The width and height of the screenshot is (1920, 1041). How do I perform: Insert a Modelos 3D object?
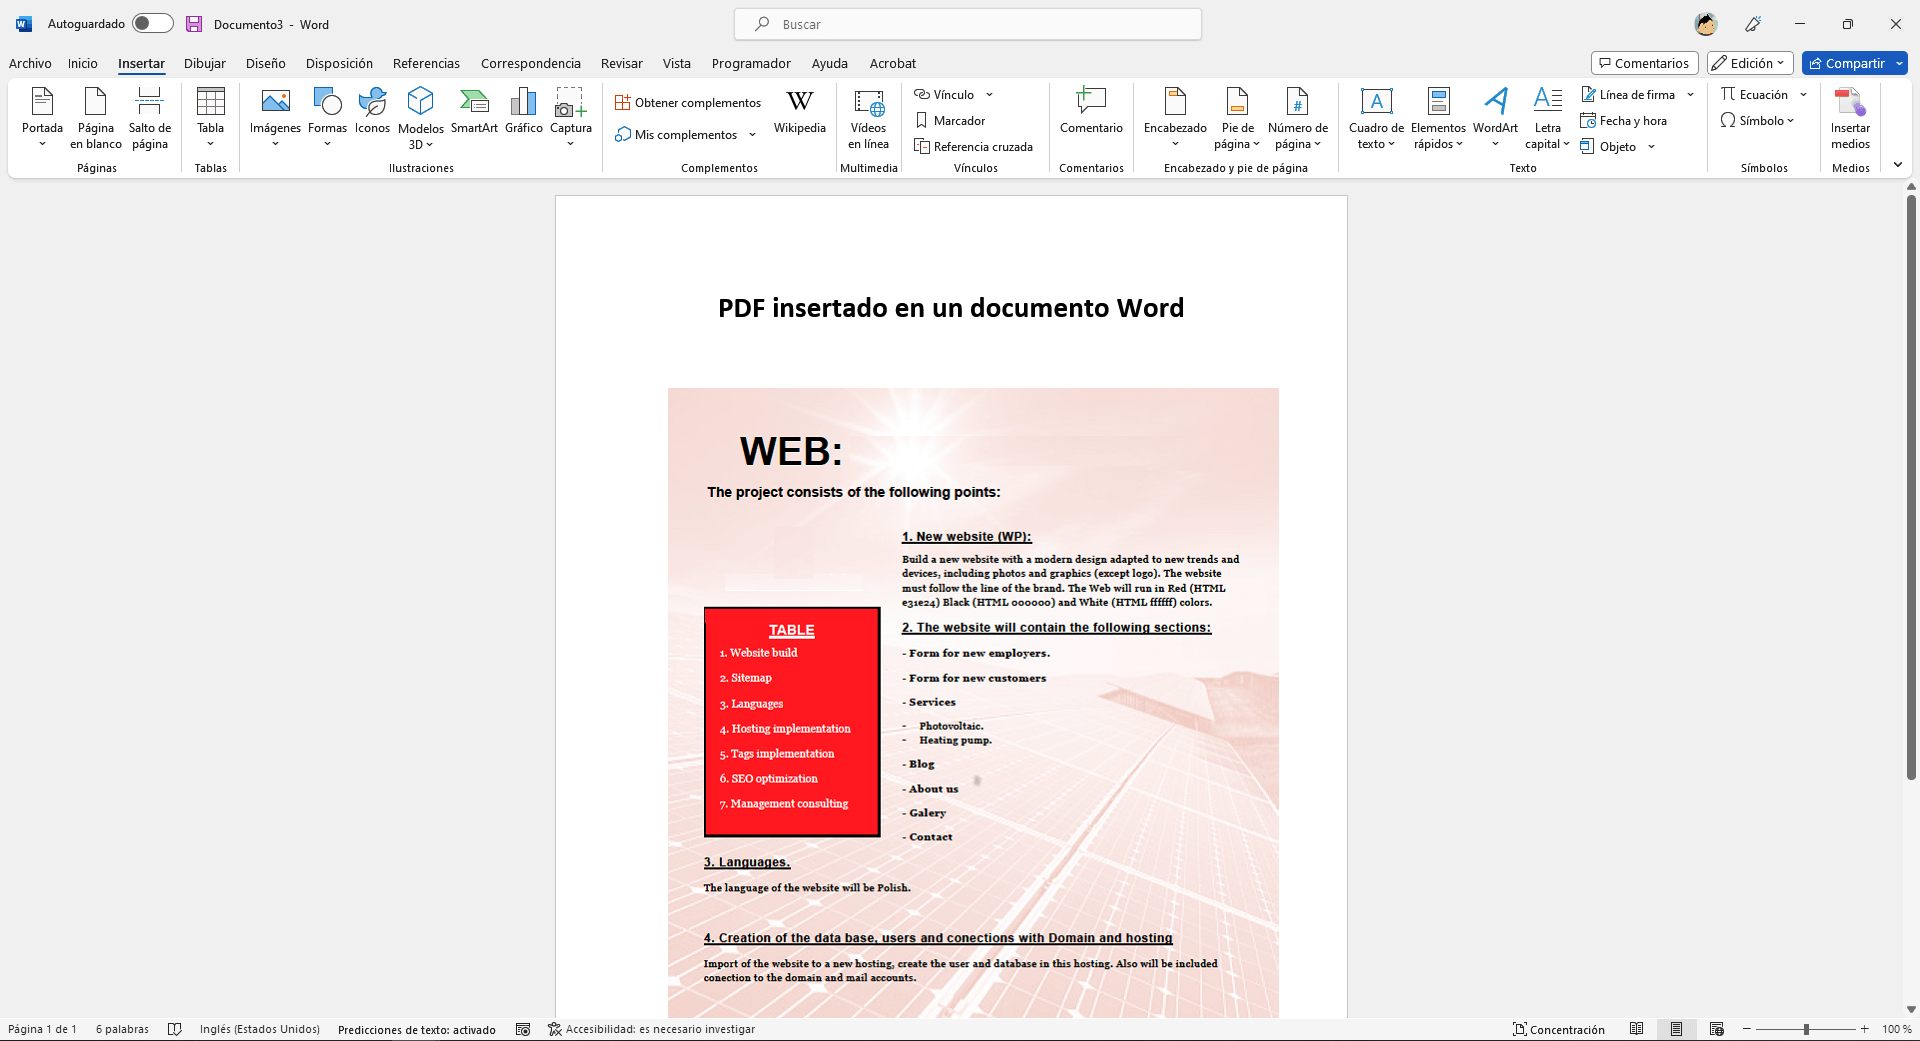[x=421, y=118]
